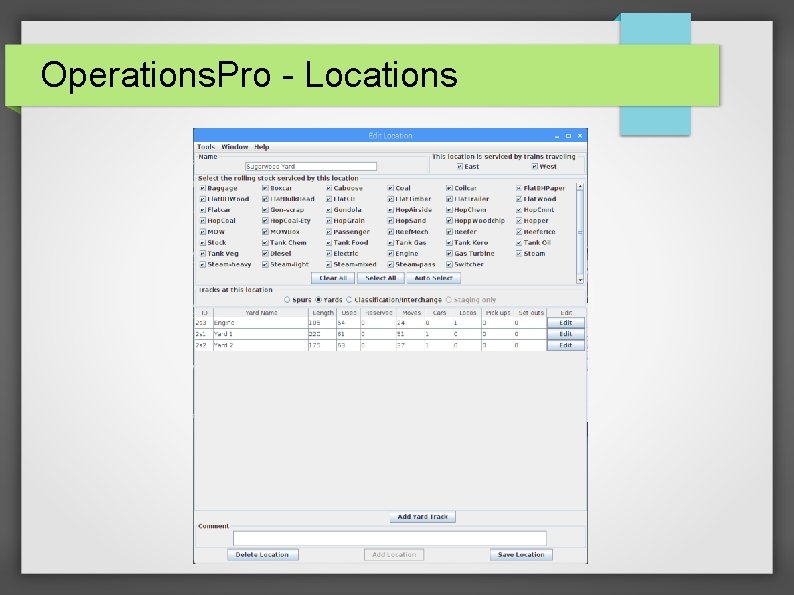Toggle the Tank Oil checkbox

point(519,243)
